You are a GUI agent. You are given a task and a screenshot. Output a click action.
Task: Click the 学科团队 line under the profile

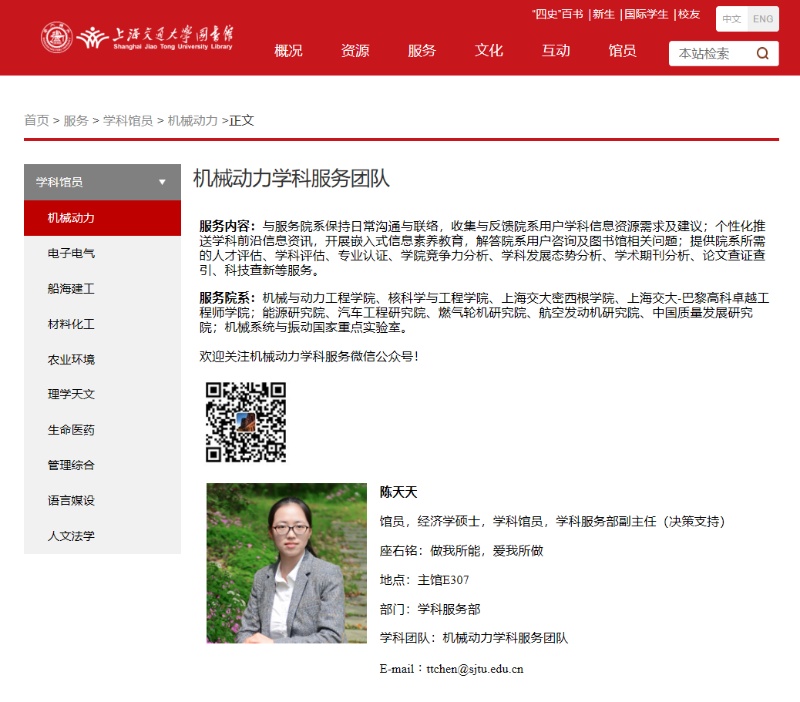(474, 638)
